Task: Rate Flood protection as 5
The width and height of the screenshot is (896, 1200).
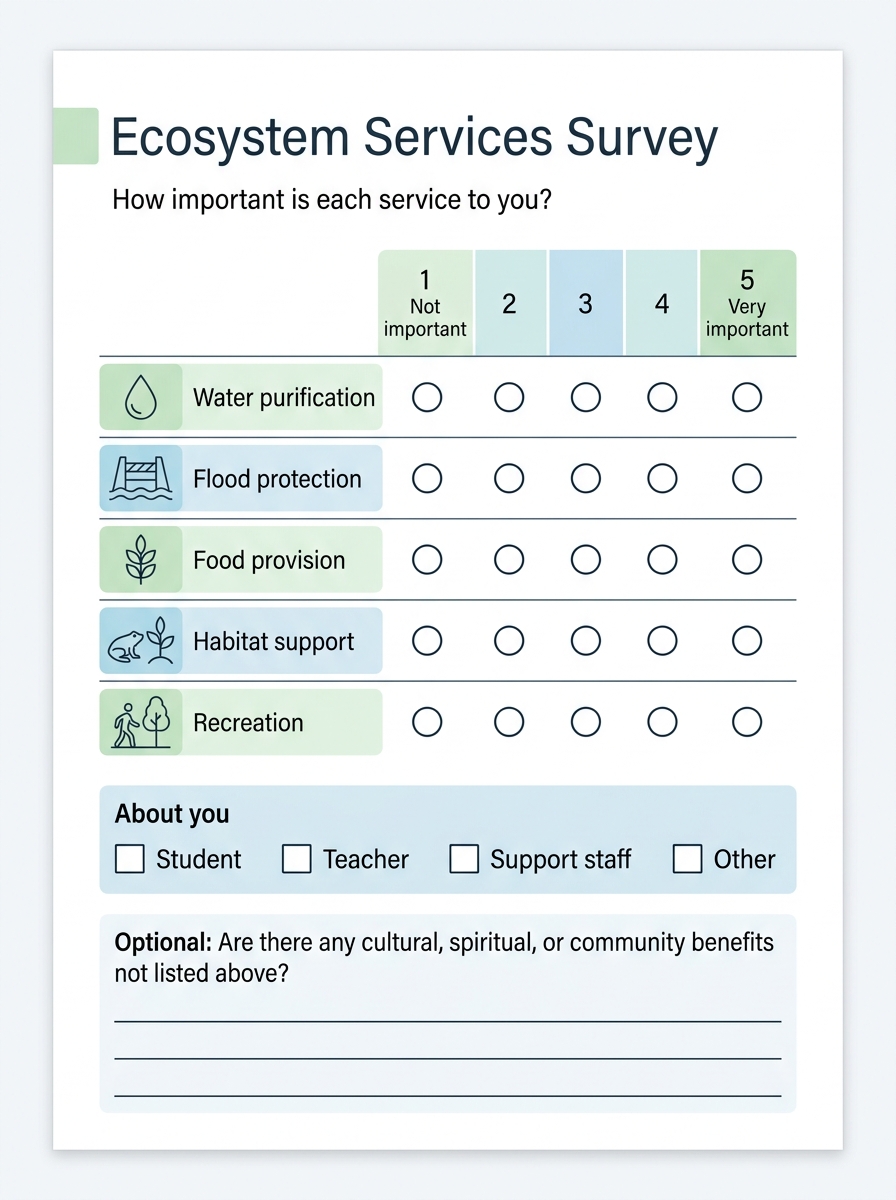Action: coord(747,479)
